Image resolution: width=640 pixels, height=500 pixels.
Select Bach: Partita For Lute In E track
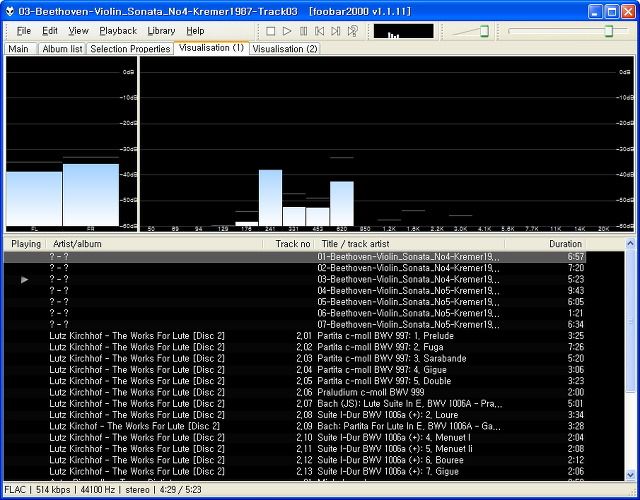295,427
